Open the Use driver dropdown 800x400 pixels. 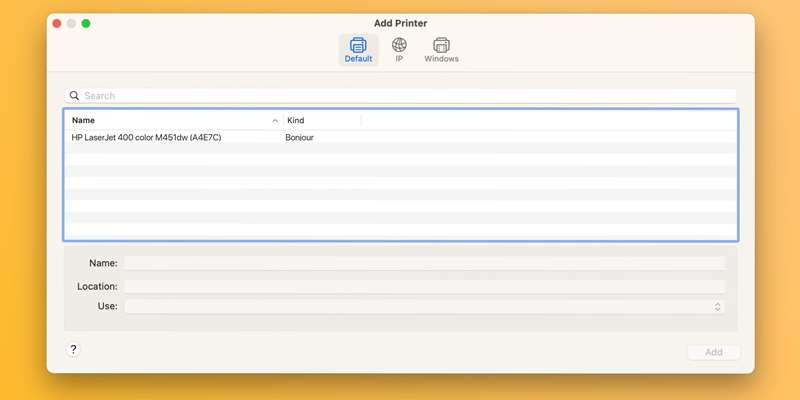pyautogui.click(x=424, y=306)
